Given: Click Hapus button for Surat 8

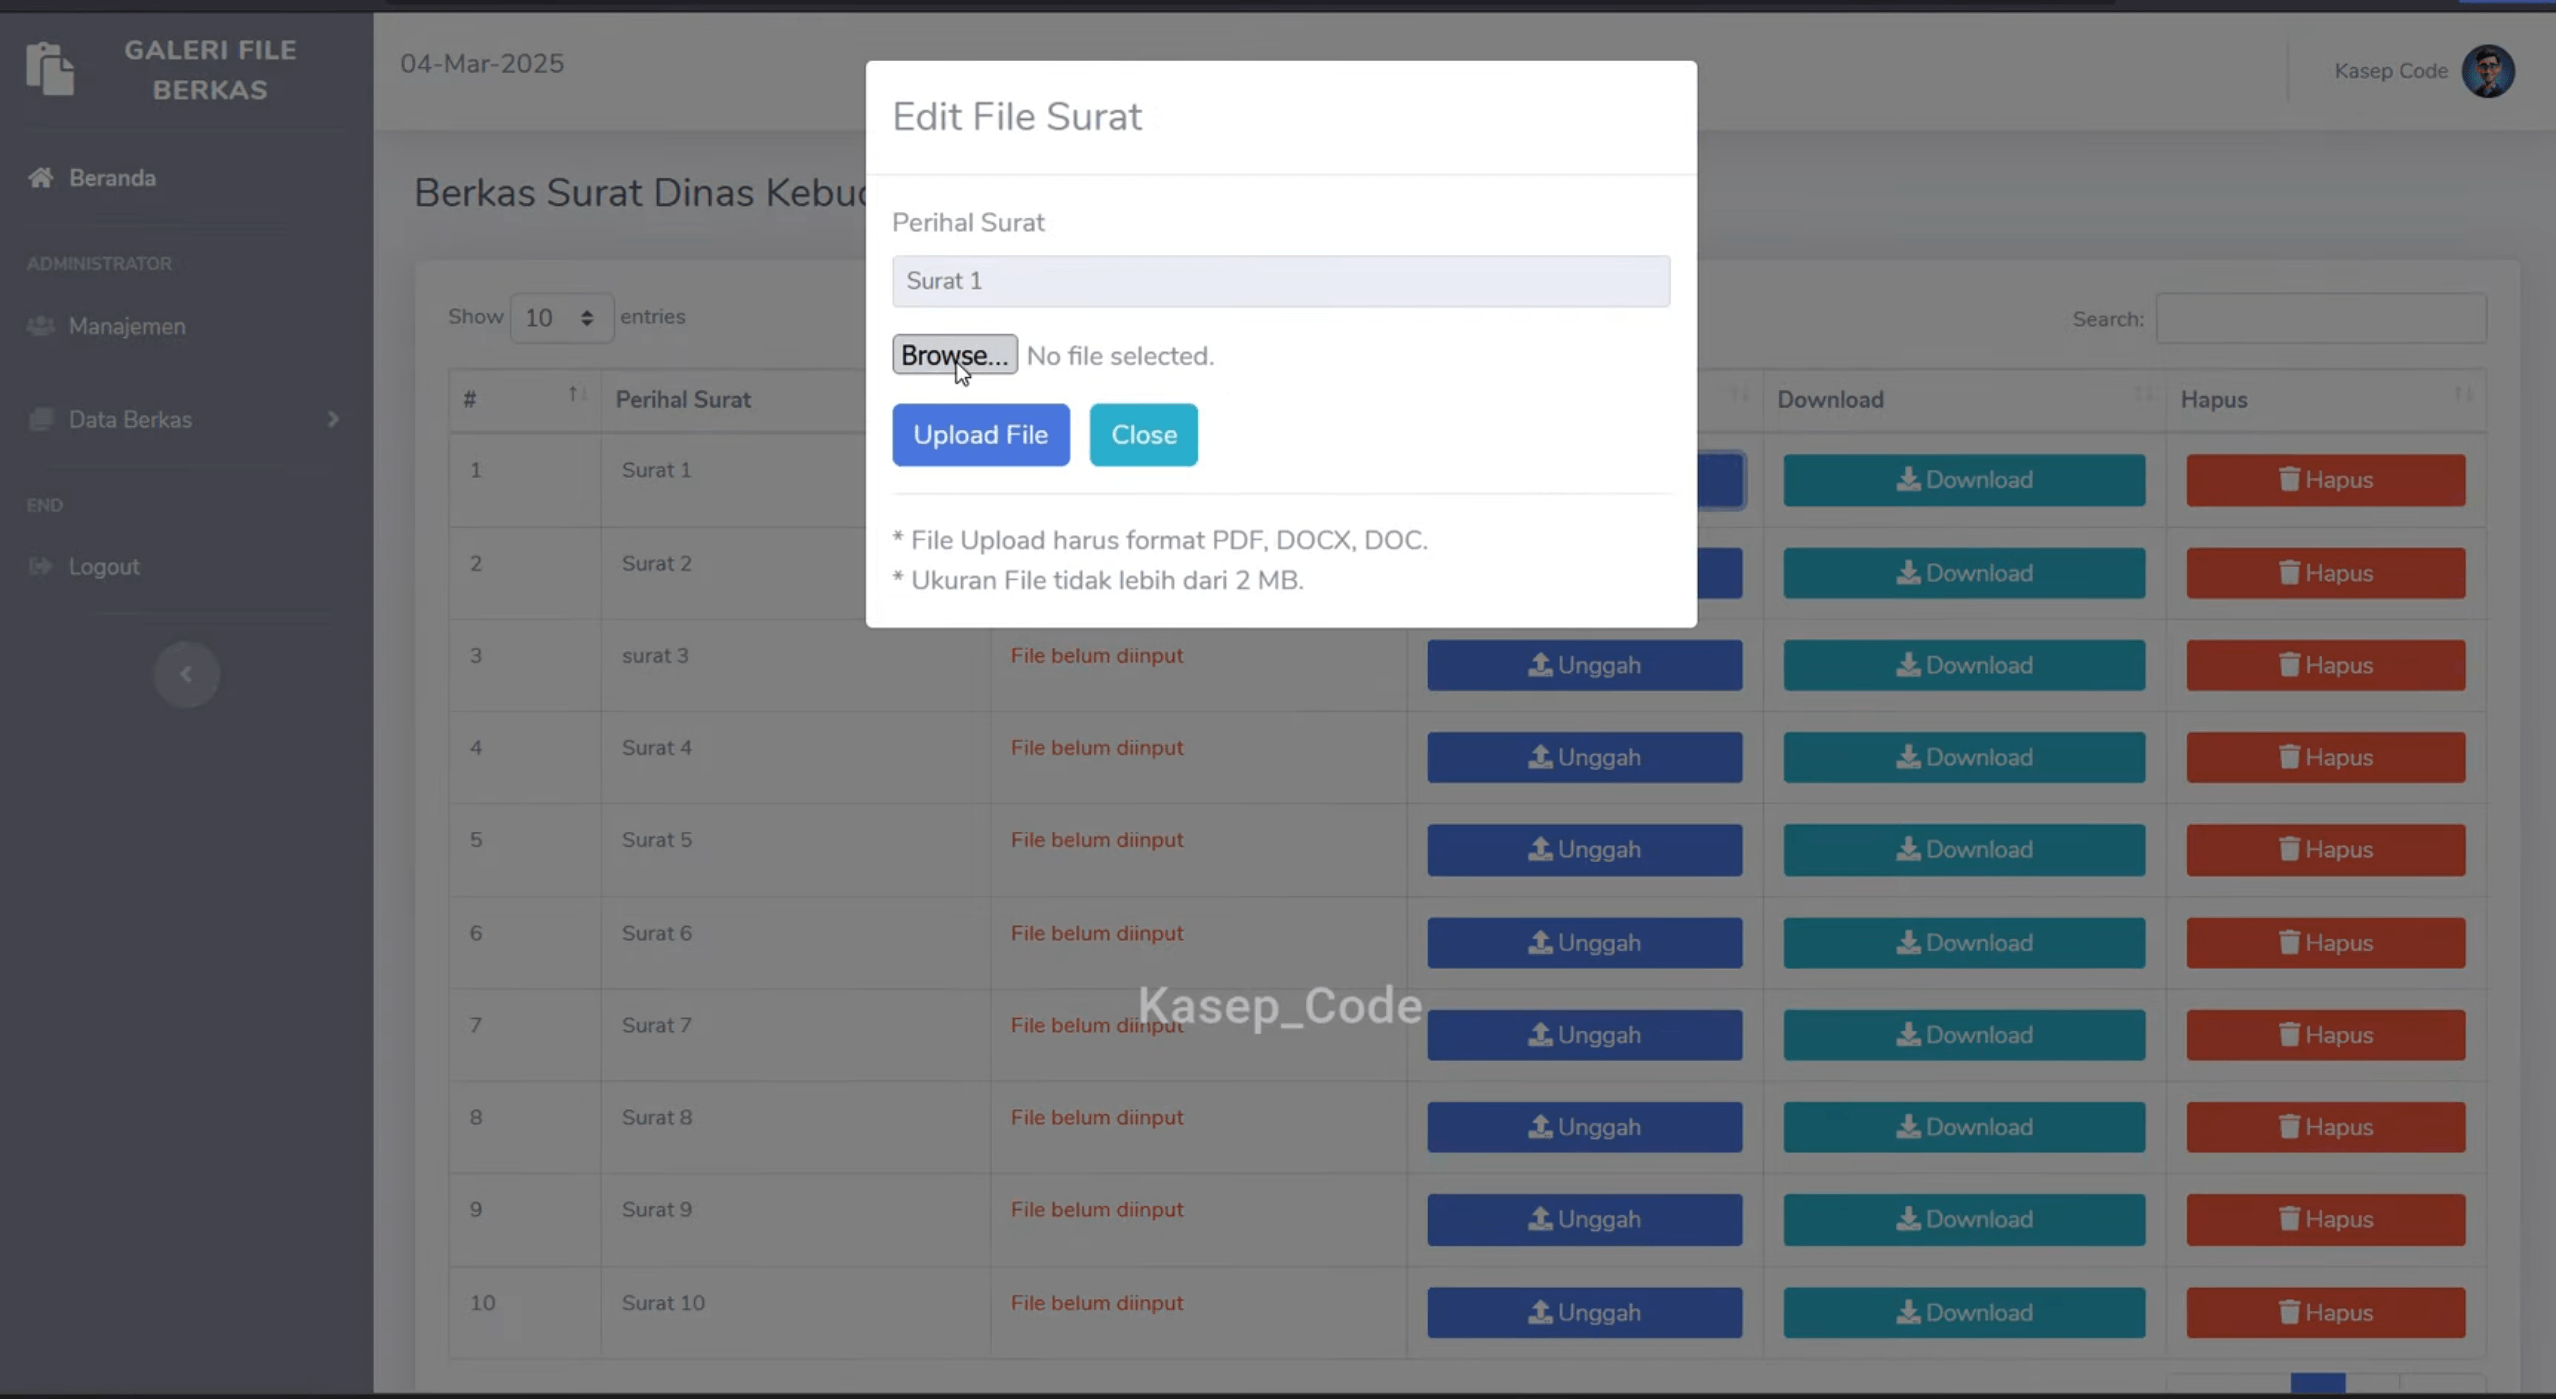Looking at the screenshot, I should (2325, 1127).
